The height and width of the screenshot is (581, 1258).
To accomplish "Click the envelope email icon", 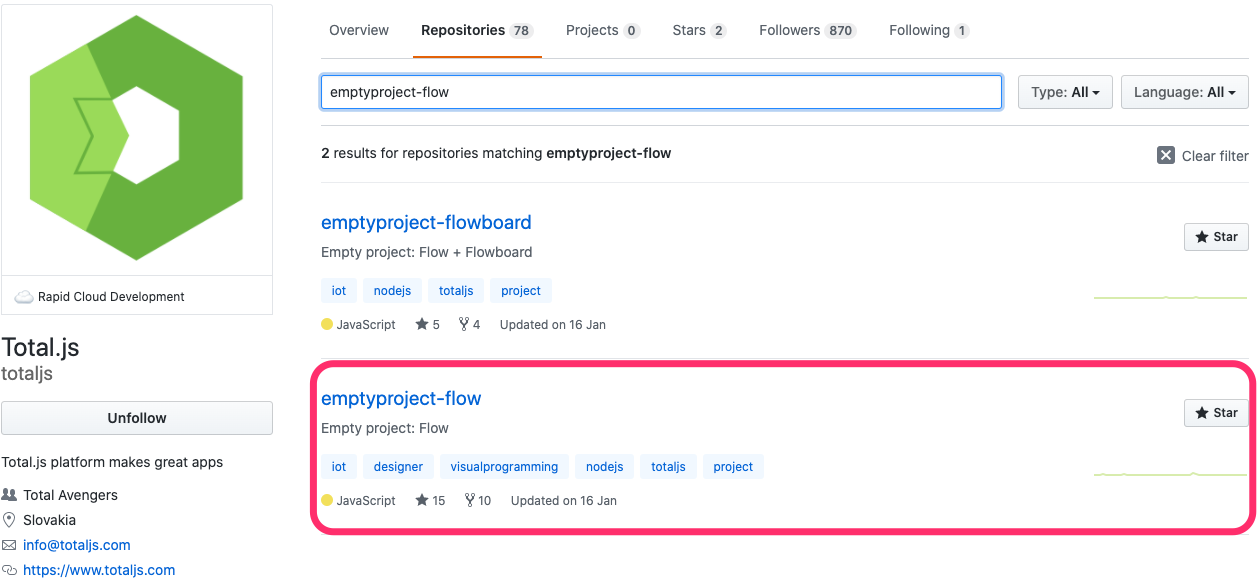I will click(9, 545).
